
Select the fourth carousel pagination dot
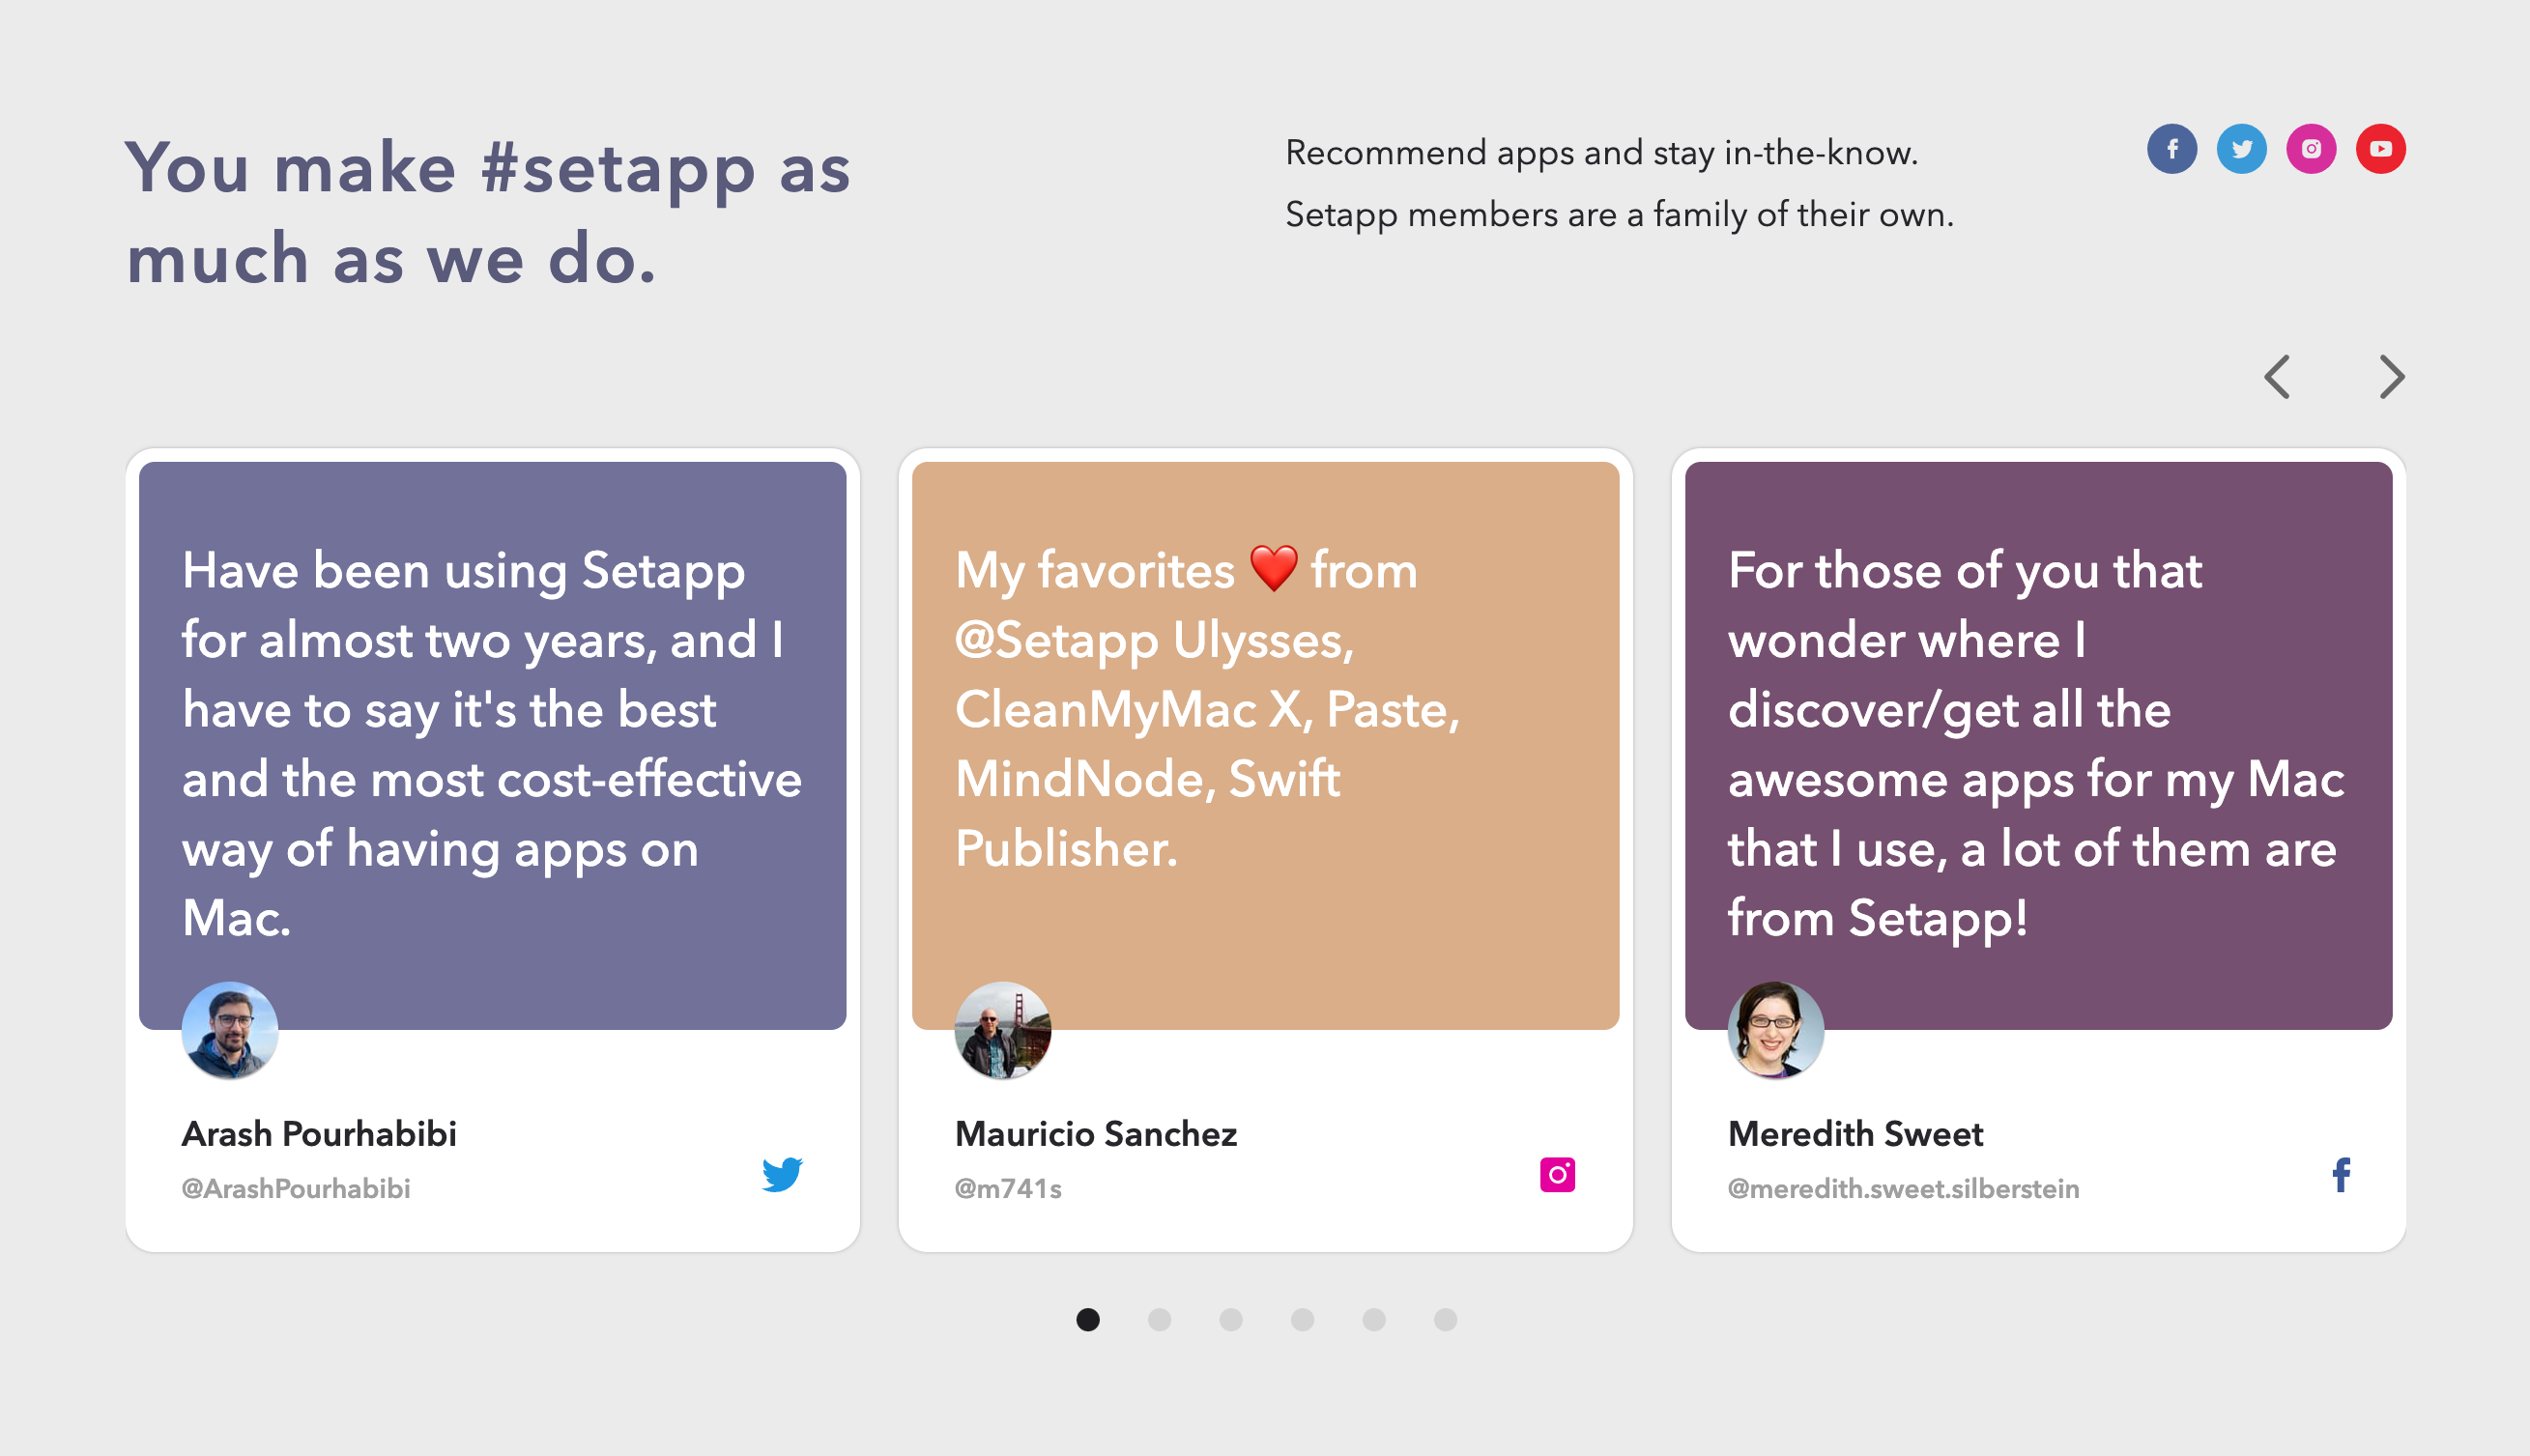[1302, 1320]
